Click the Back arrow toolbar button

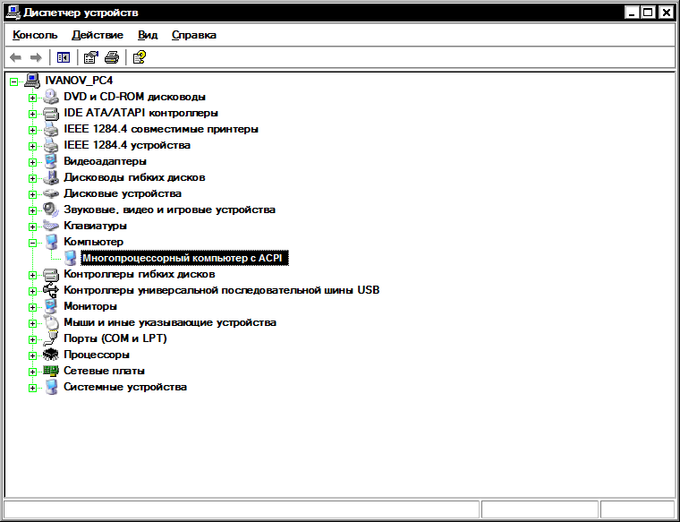pos(16,57)
